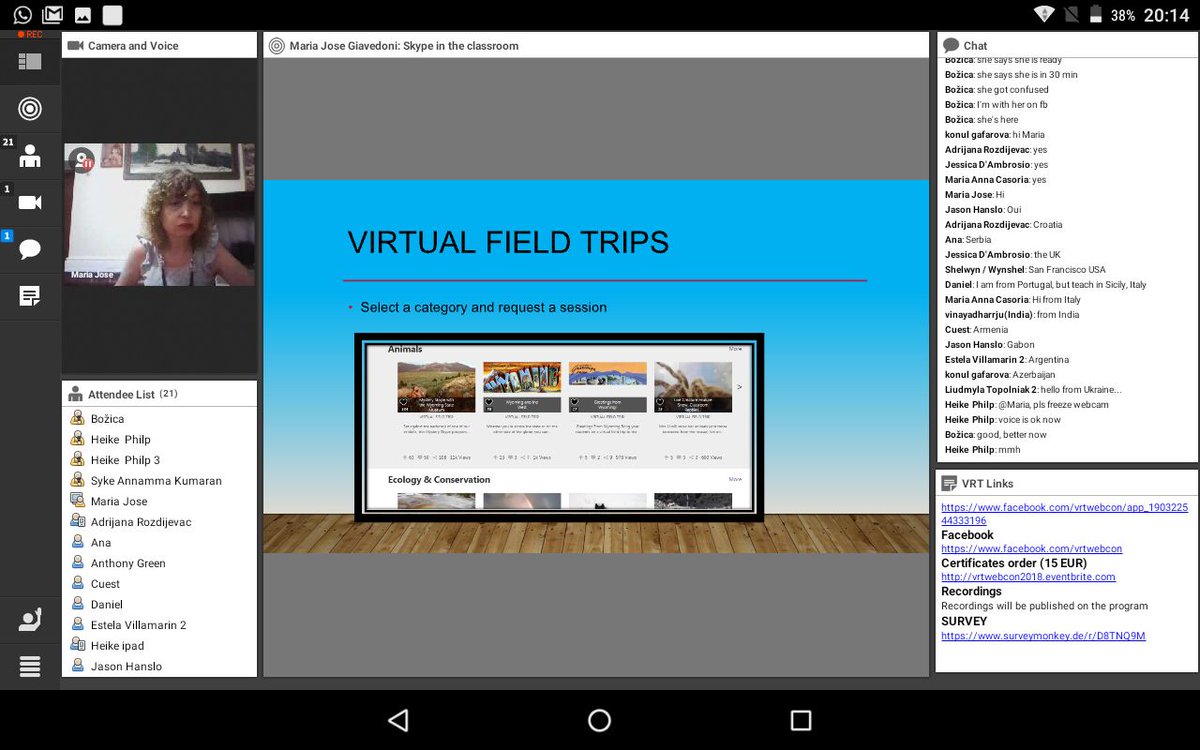The image size is (1200, 750).
Task: Tap Liudmyla Topolniak hello from Ukraine message
Action: tap(1033, 389)
